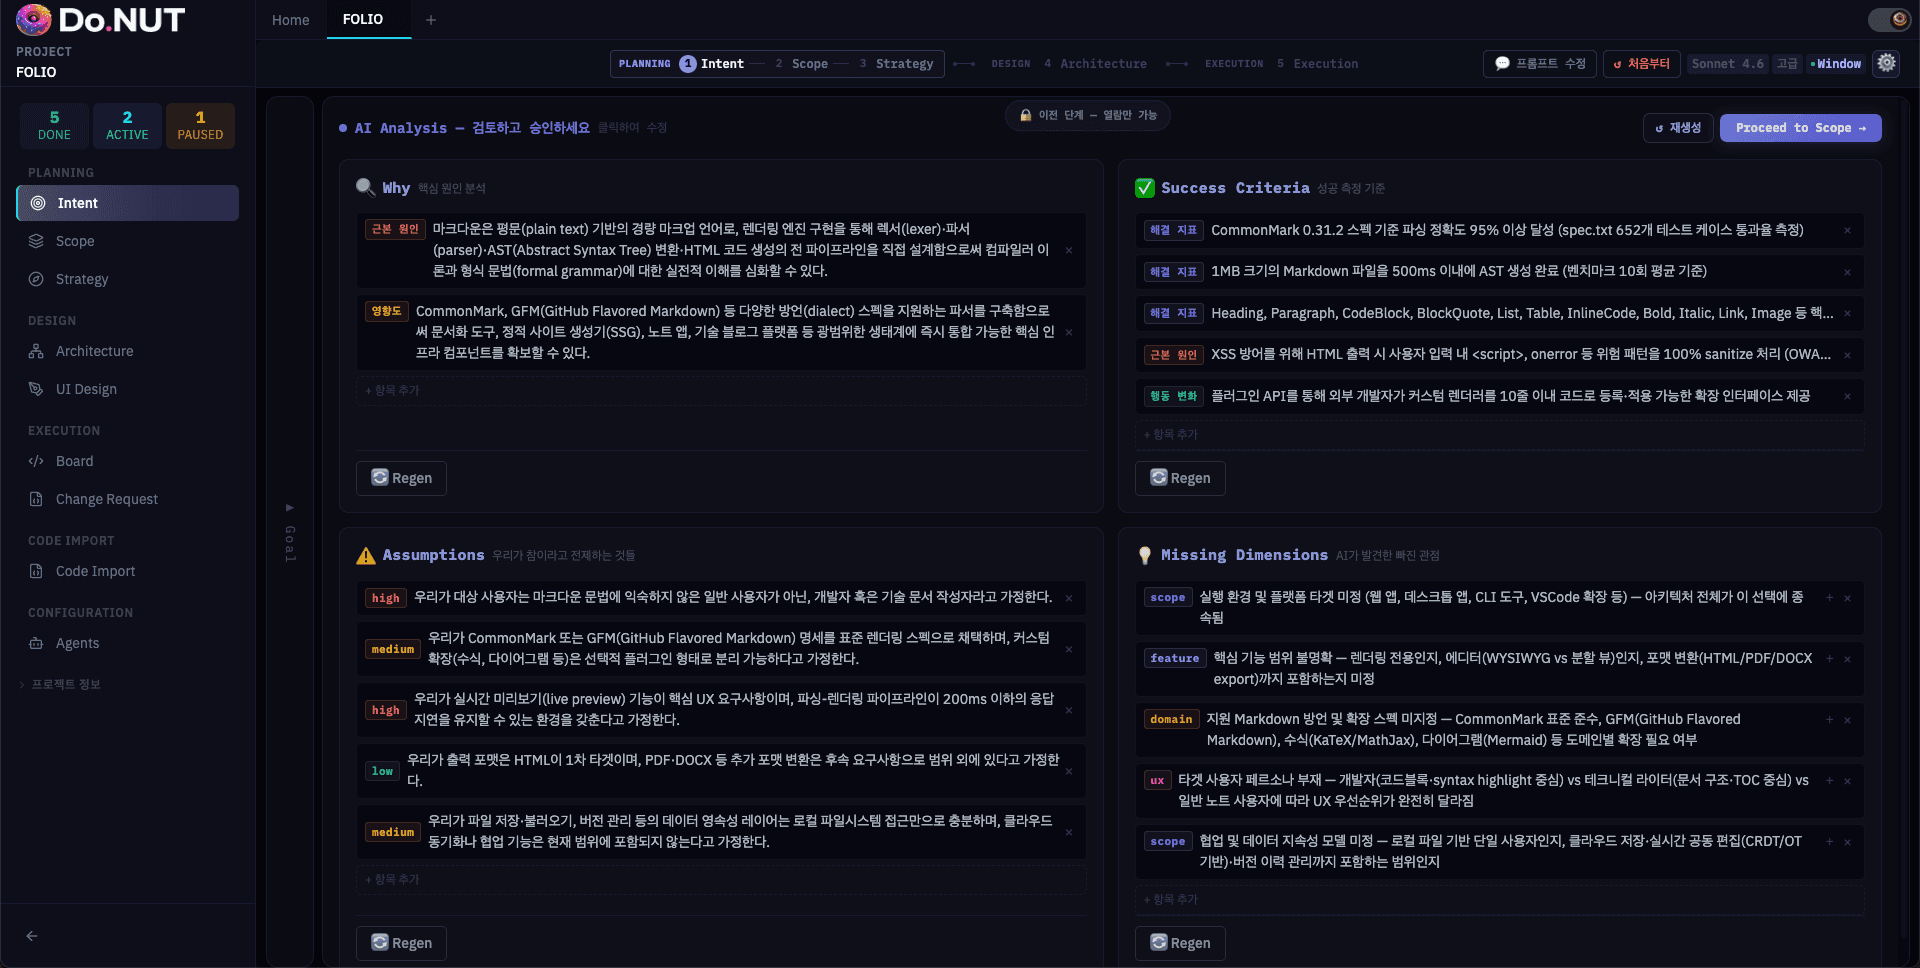Select Board in the EXECUTION section
This screenshot has width=1920, height=968.
click(73, 461)
